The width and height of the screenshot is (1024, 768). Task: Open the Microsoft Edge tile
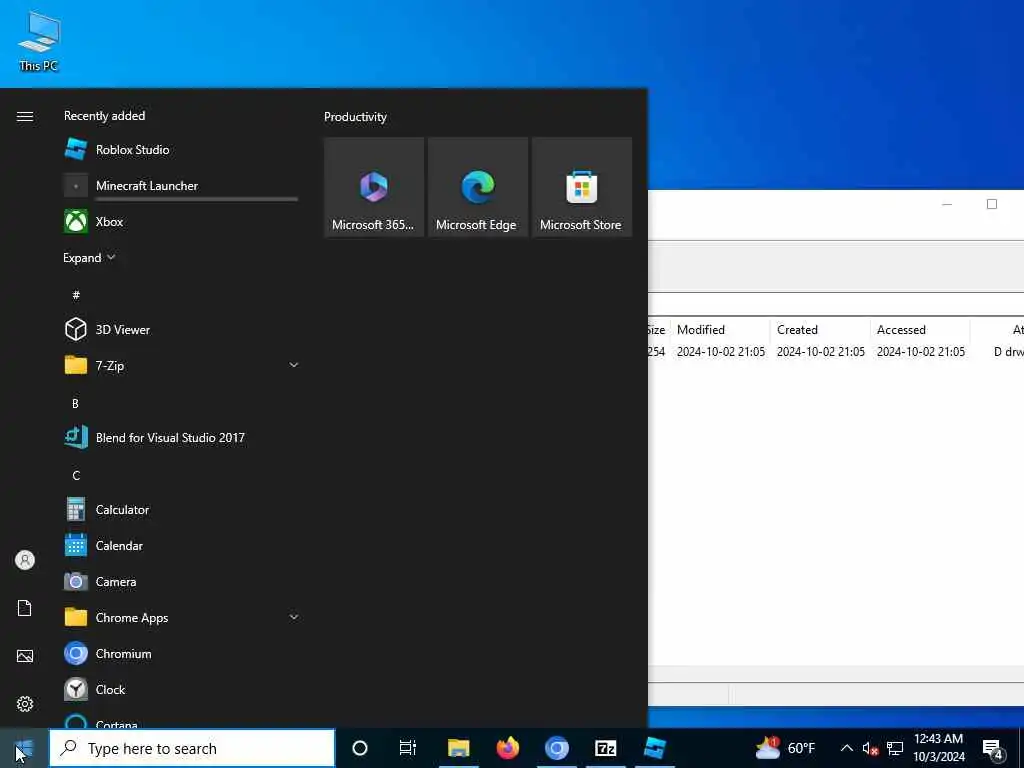[477, 187]
